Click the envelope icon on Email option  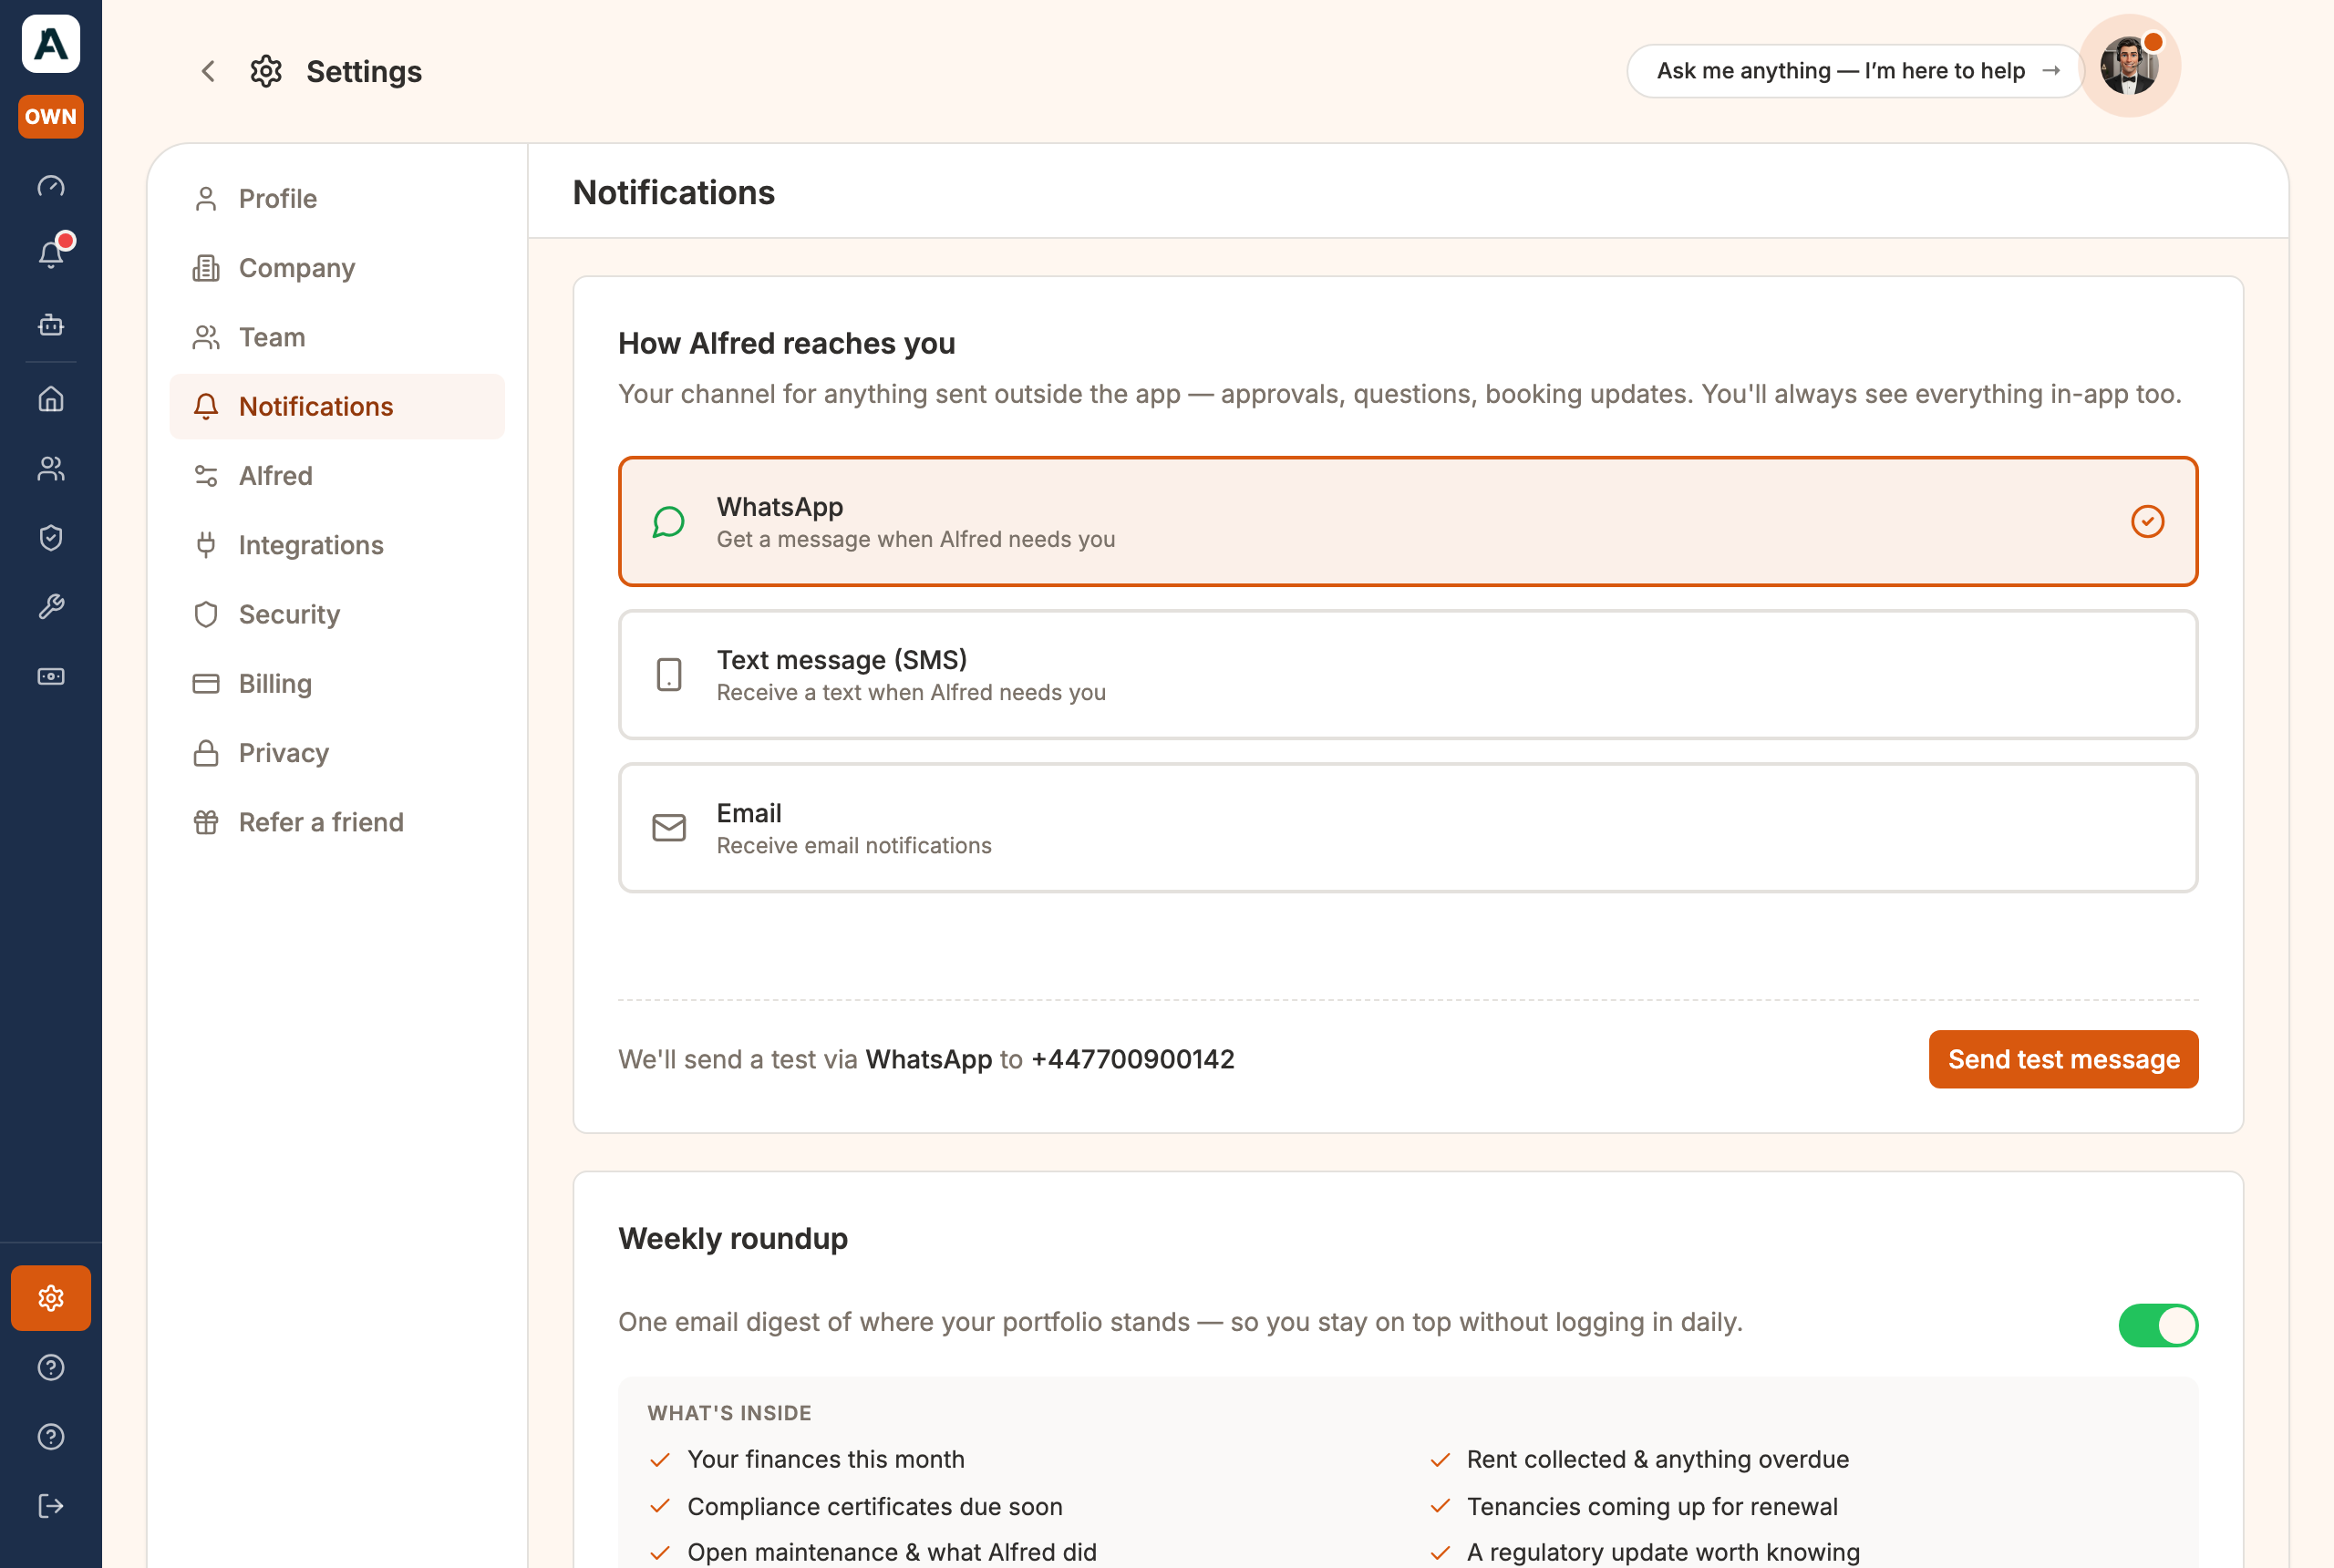669,828
